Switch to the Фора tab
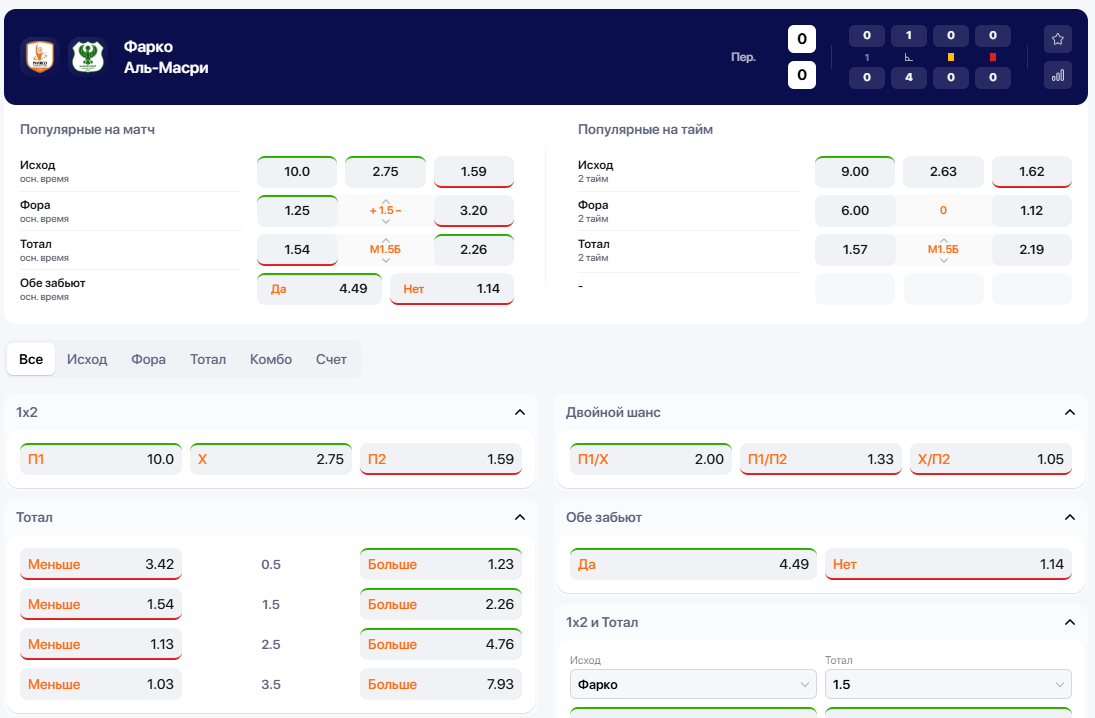1095x718 pixels. 148,359
